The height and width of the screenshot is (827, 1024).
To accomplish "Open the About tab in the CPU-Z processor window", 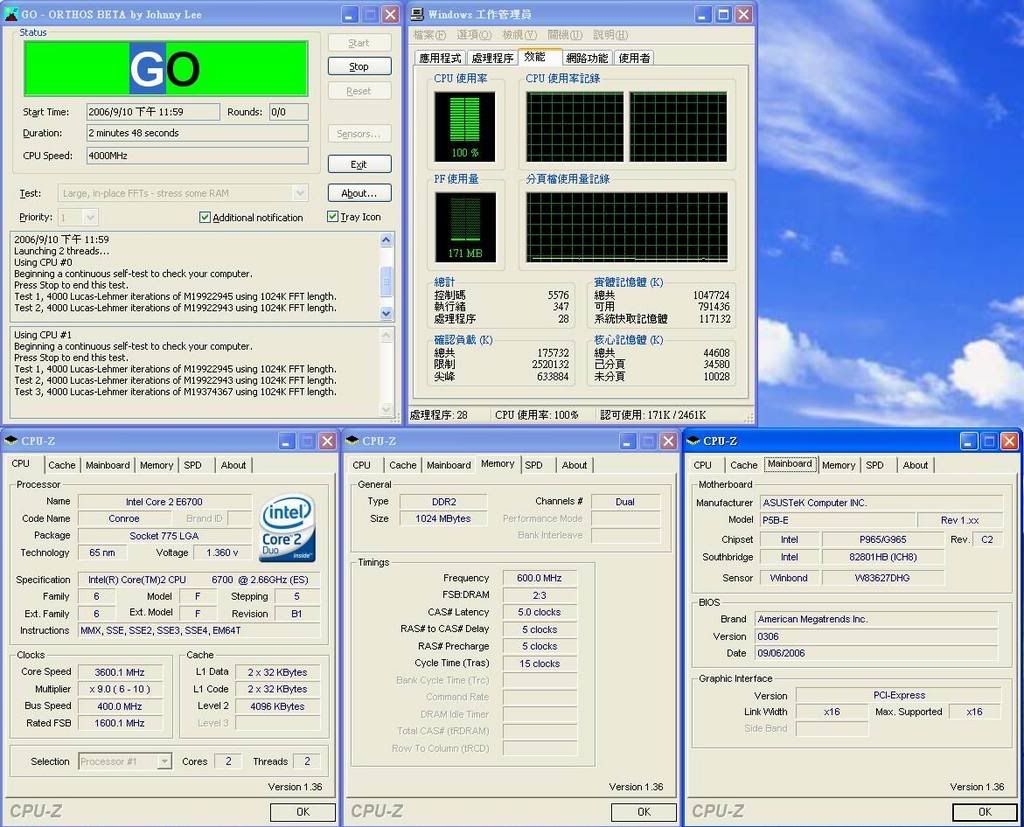I will [x=233, y=465].
